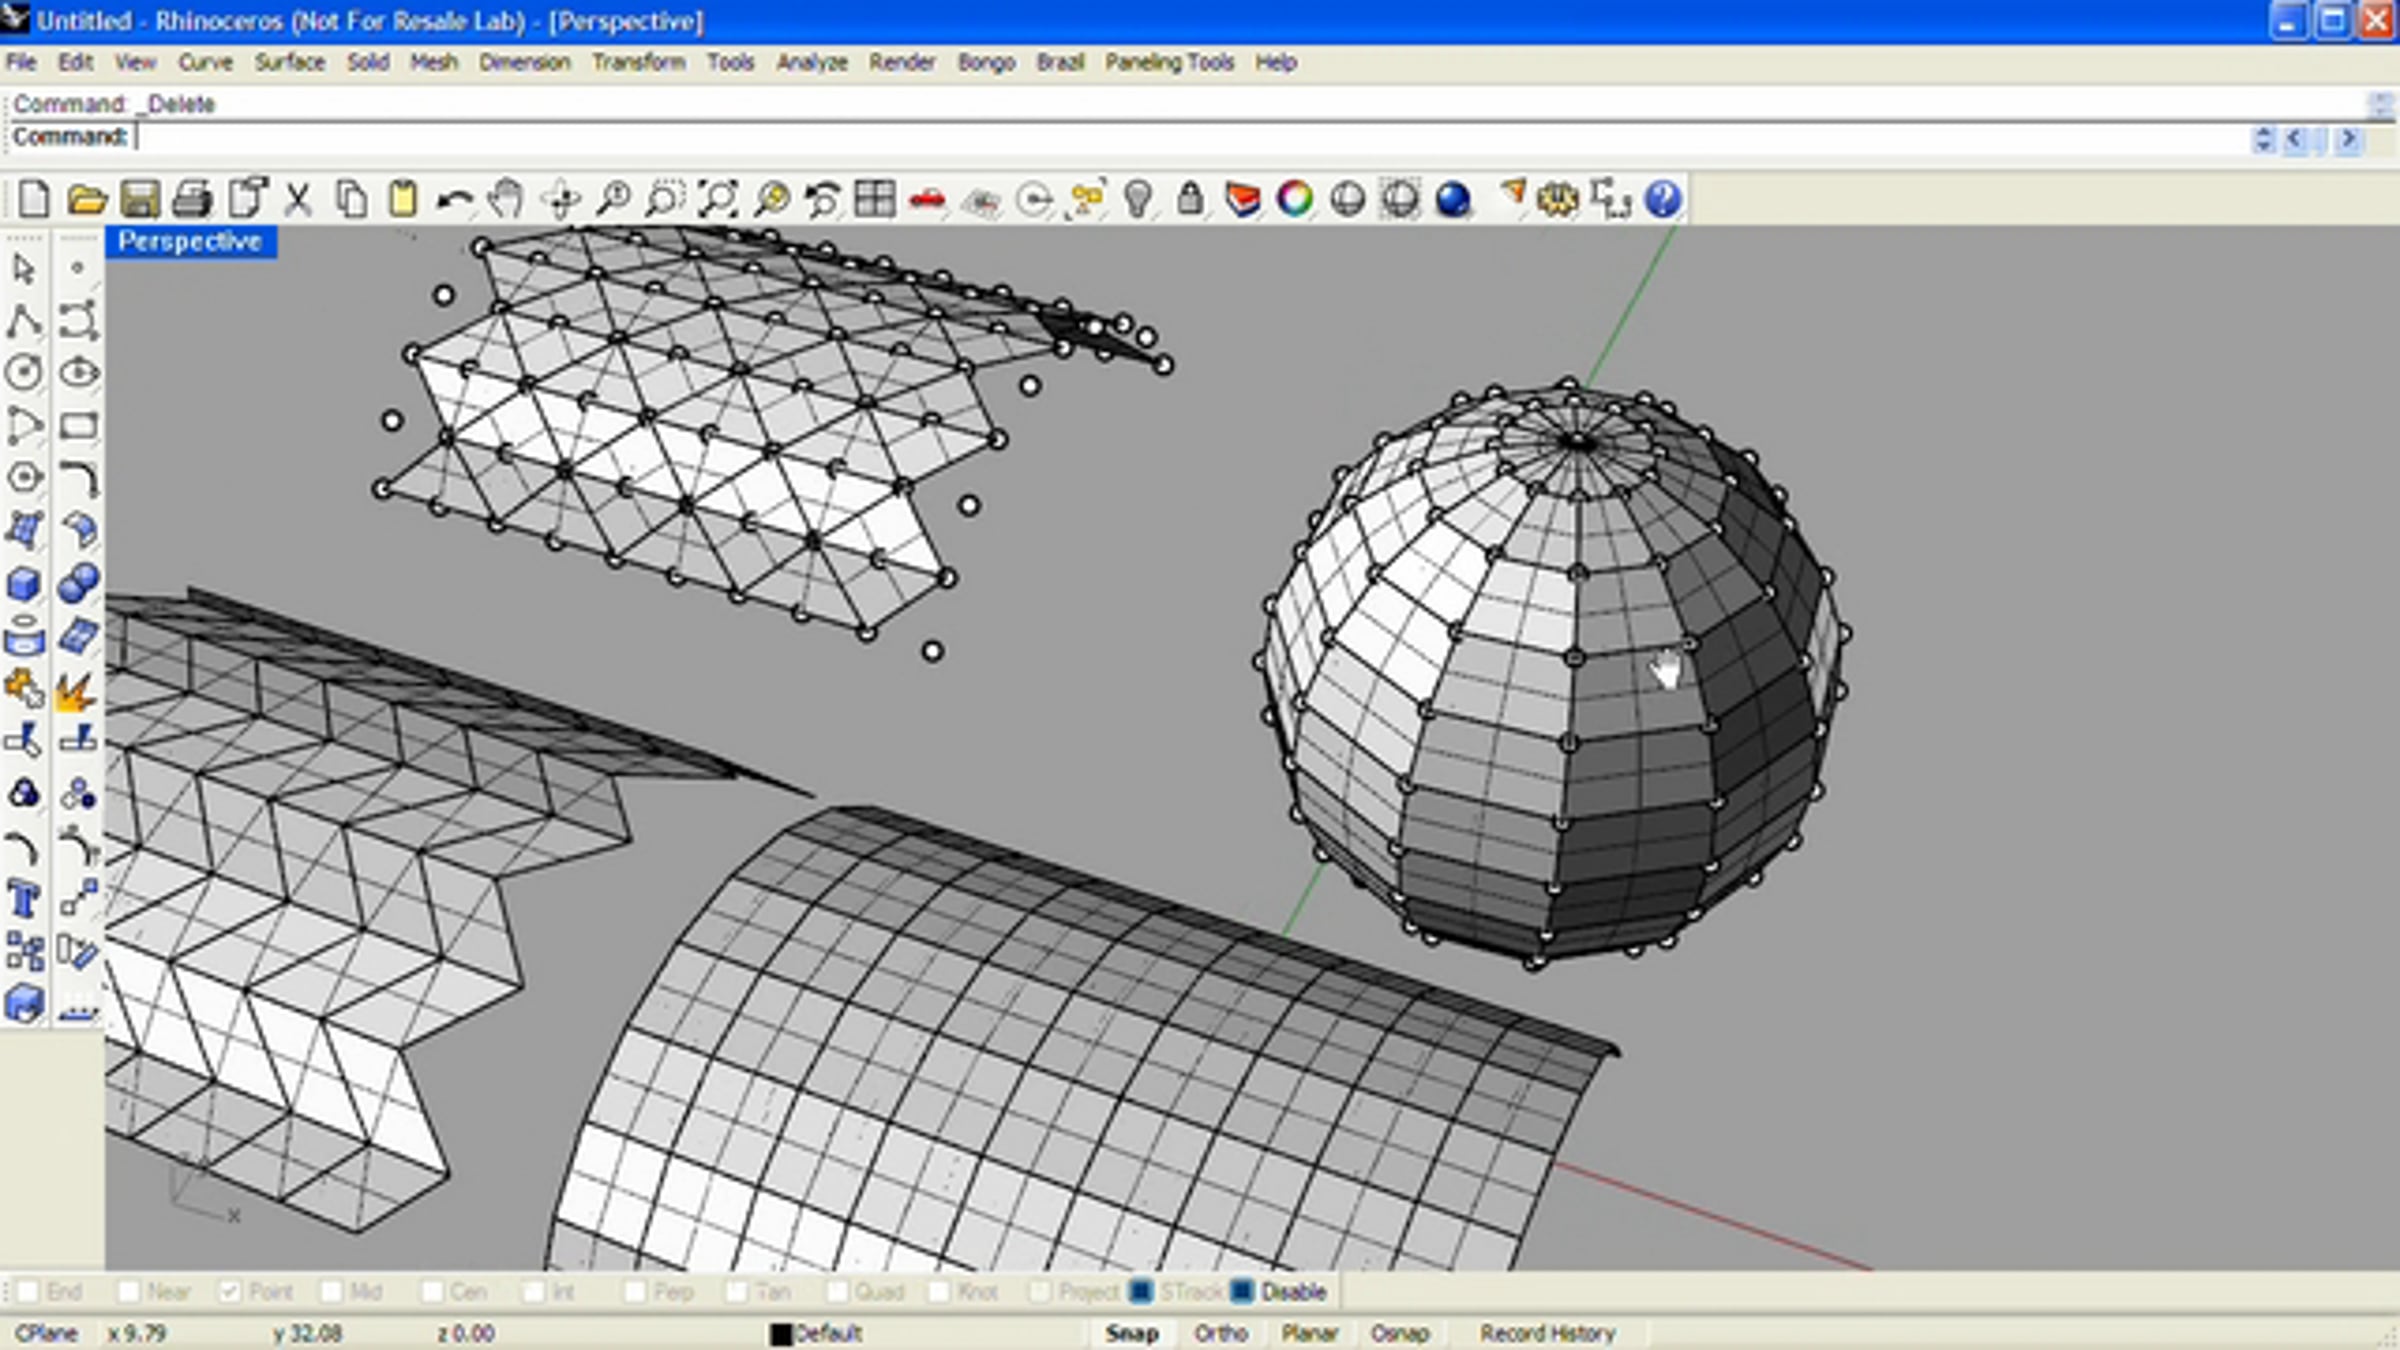
Task: Click the four-viewport layout icon
Action: [x=875, y=199]
